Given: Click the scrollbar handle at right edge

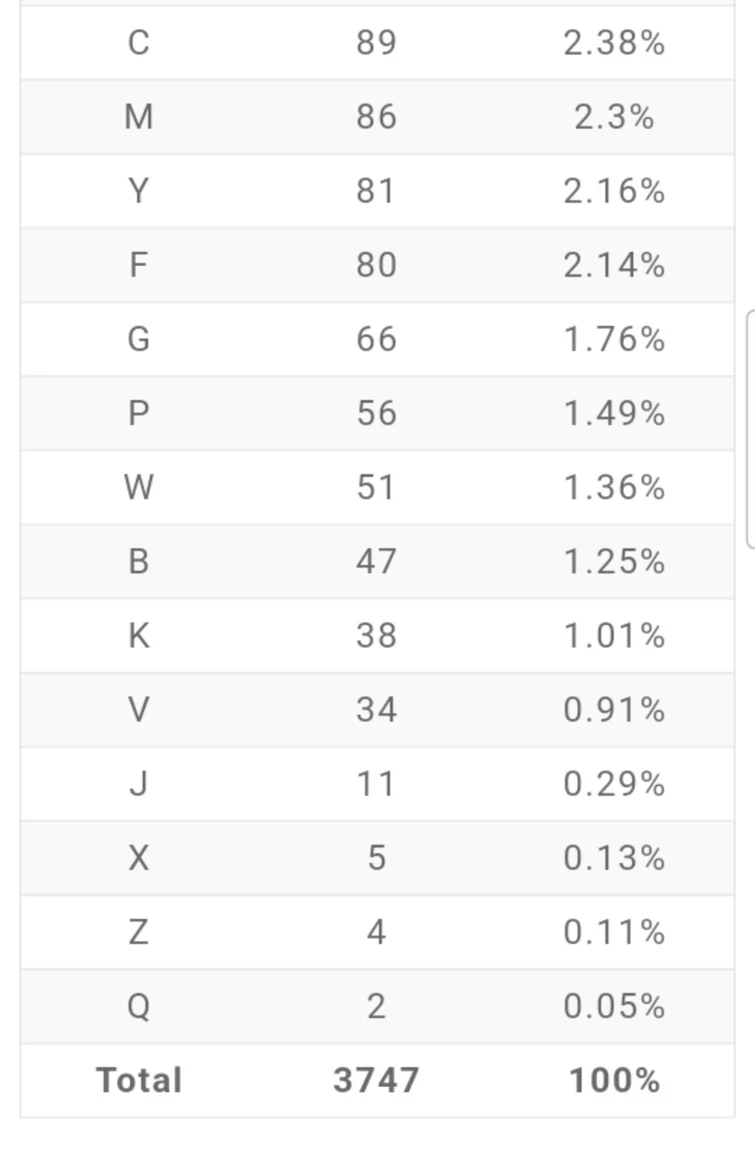Looking at the screenshot, I should pos(751,429).
